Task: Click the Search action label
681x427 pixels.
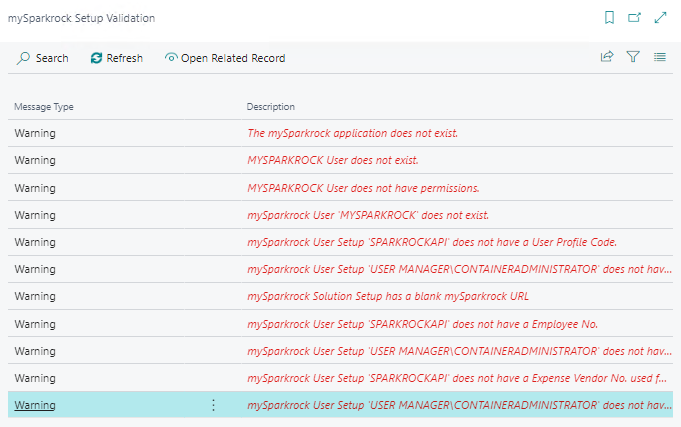Action: point(52,58)
